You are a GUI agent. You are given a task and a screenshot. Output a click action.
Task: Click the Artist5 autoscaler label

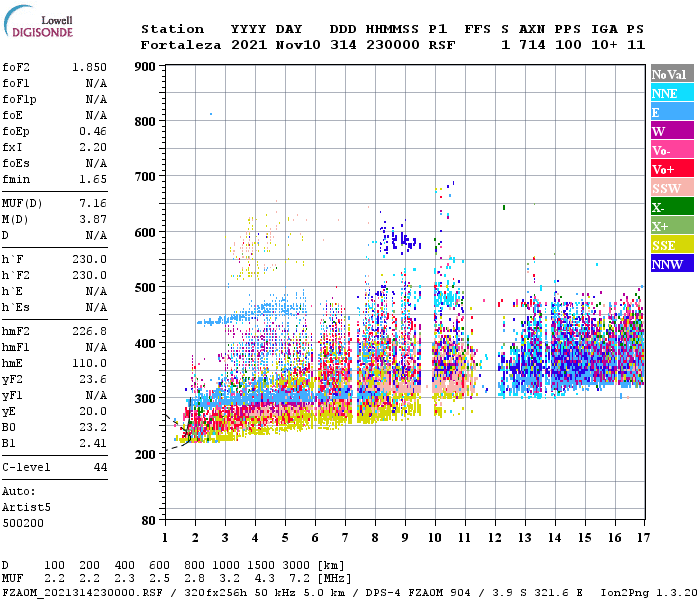[x=26, y=508]
